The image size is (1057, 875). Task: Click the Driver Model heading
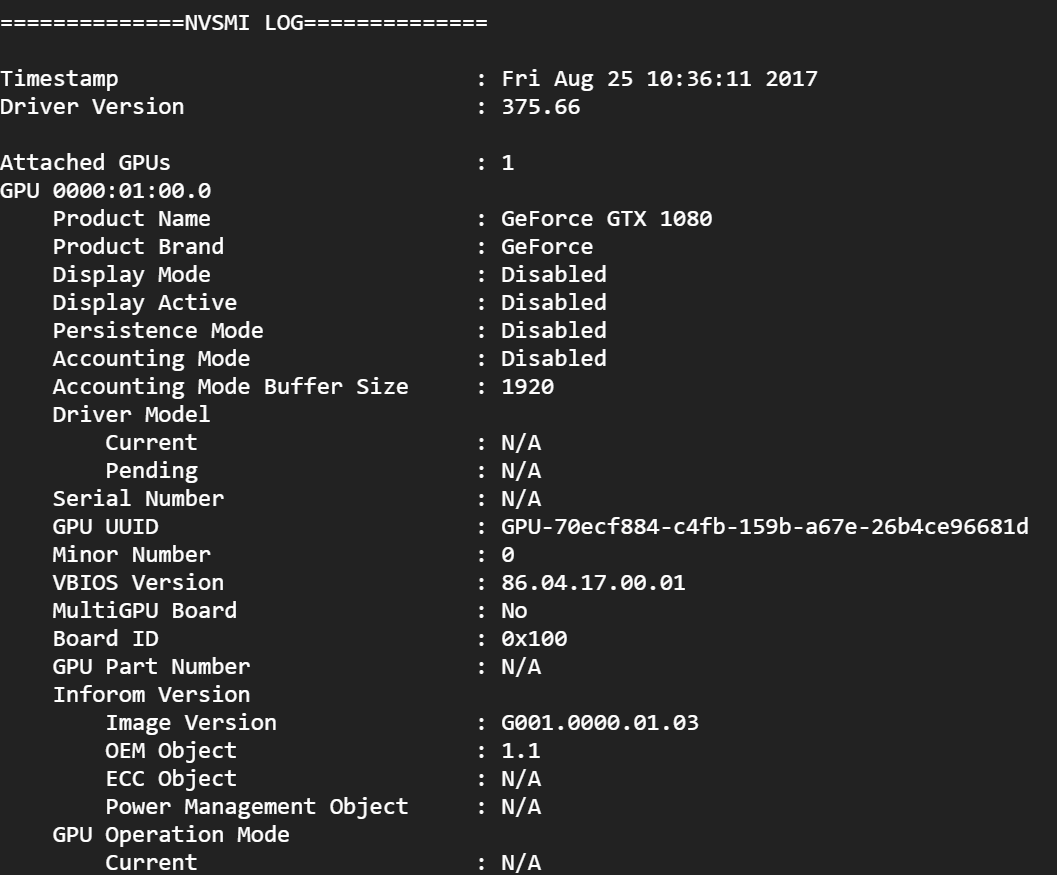pyautogui.click(x=131, y=414)
